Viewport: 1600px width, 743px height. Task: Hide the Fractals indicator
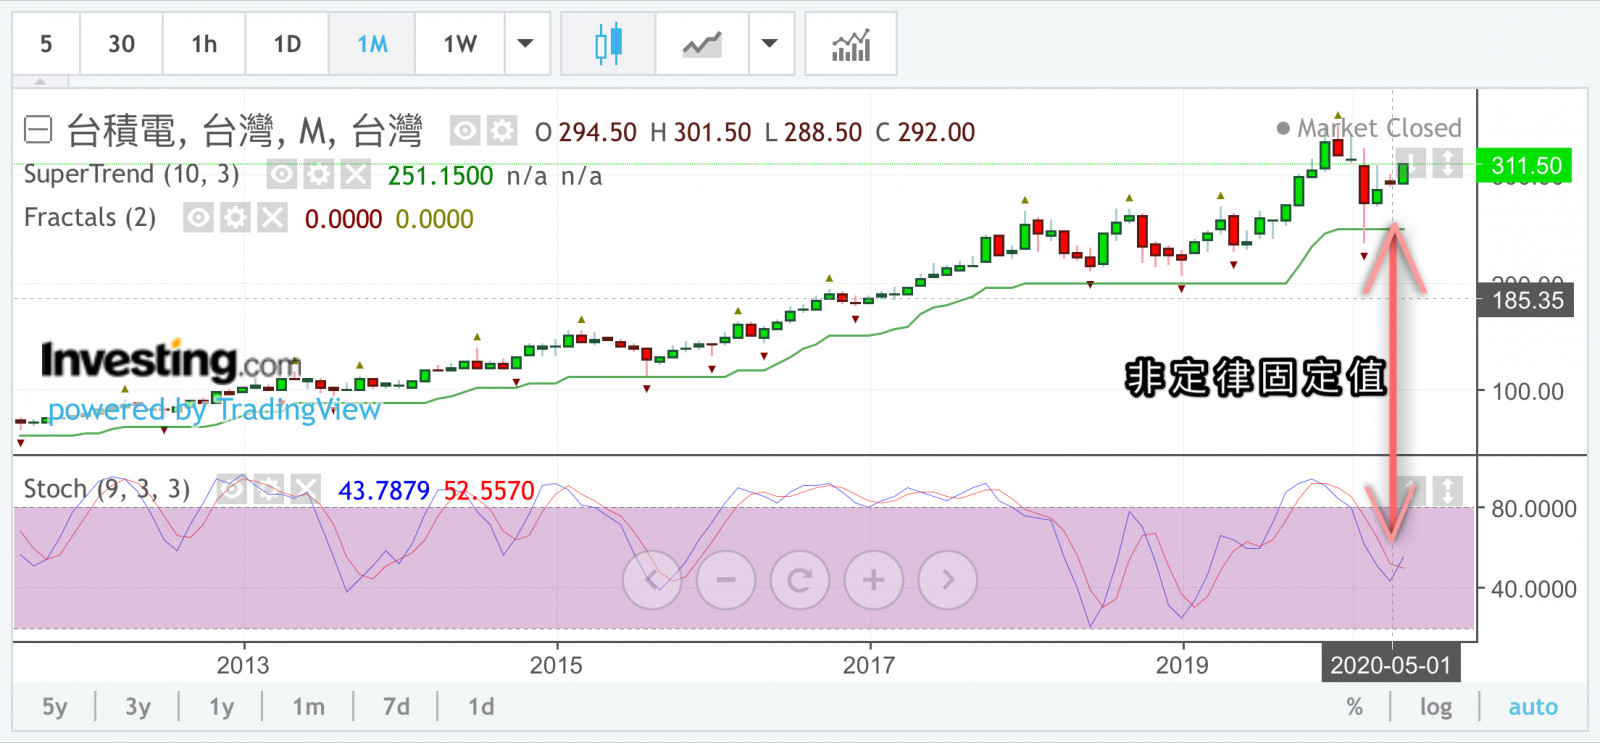coord(198,218)
